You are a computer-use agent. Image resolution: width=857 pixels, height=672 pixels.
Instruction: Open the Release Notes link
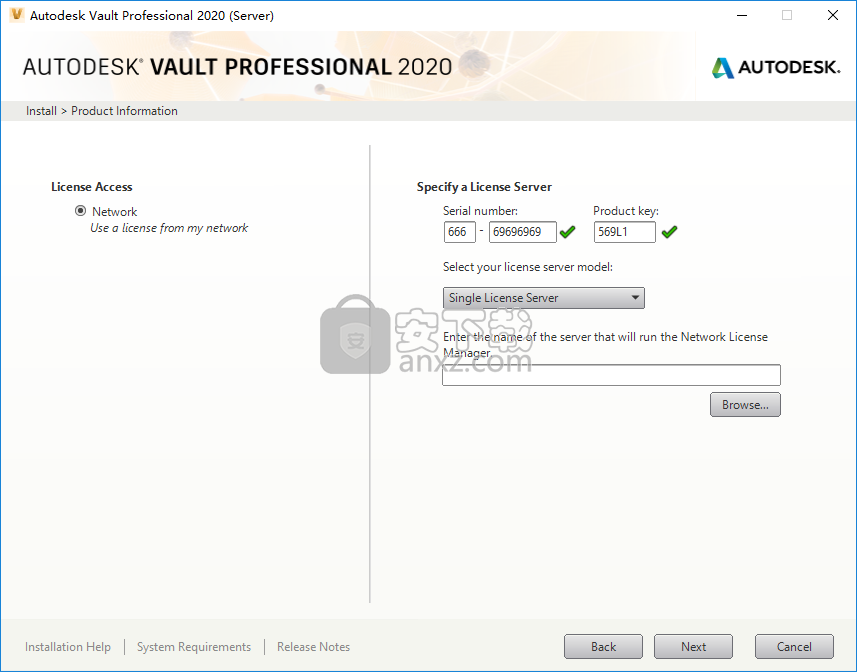[313, 647]
